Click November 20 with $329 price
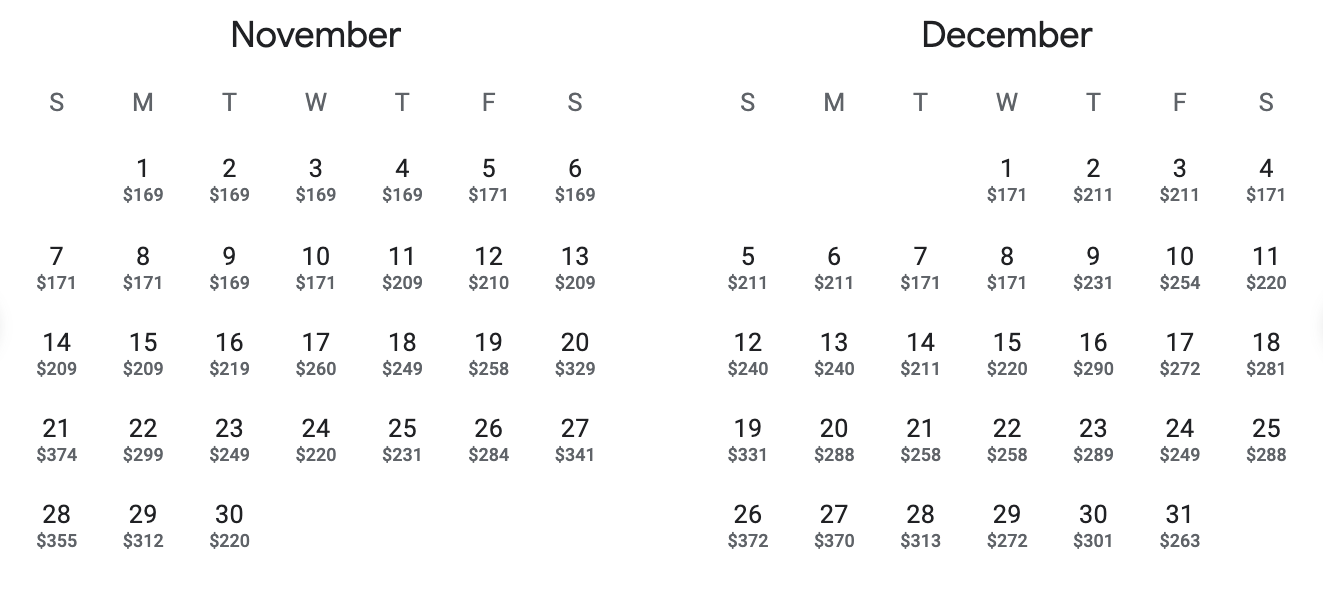 [575, 354]
